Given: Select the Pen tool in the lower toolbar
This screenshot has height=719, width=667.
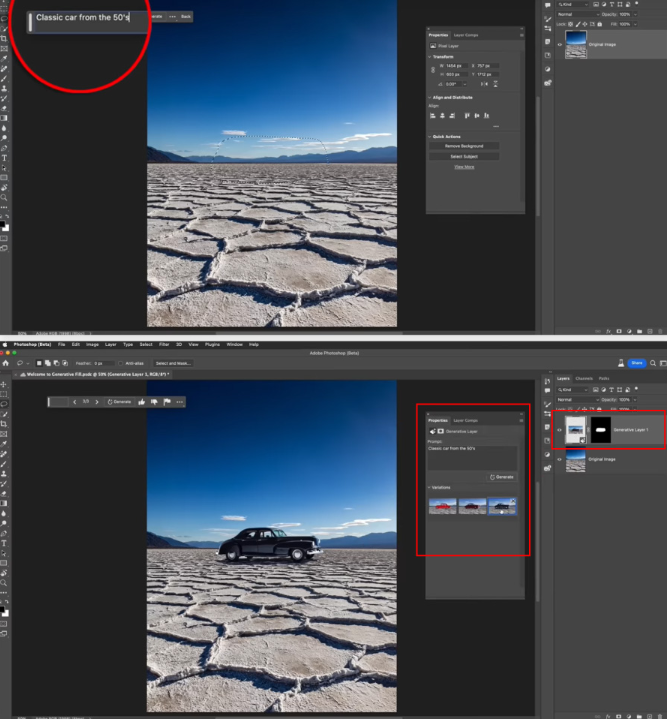Looking at the screenshot, I should click(x=4, y=533).
